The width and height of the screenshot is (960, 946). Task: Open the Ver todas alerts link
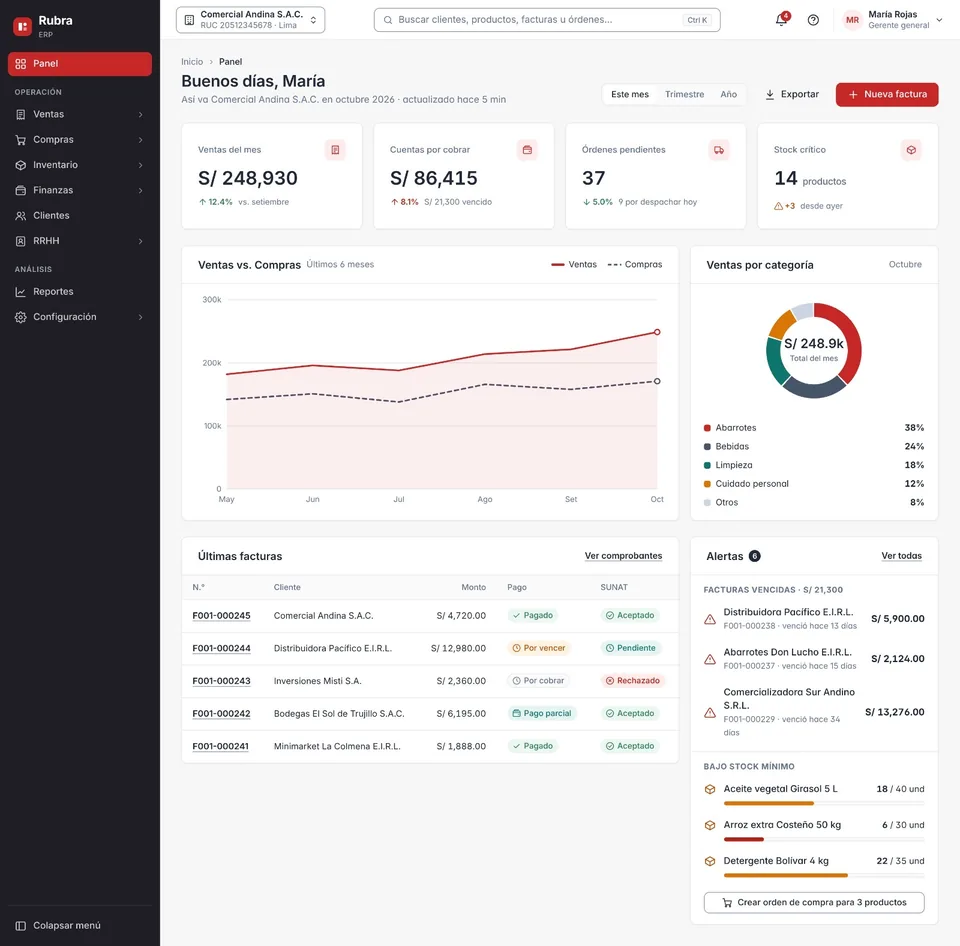[x=901, y=556]
